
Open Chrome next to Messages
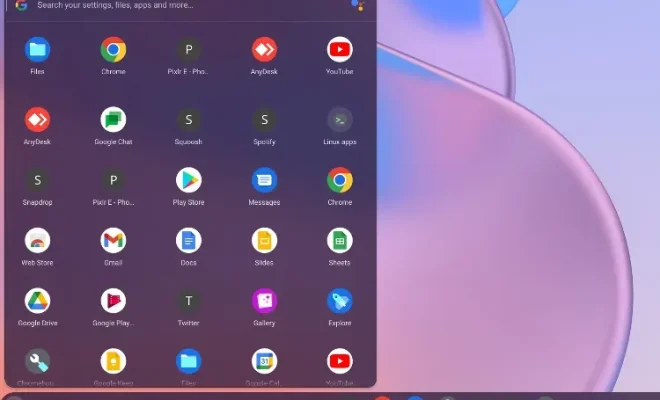[x=340, y=180]
